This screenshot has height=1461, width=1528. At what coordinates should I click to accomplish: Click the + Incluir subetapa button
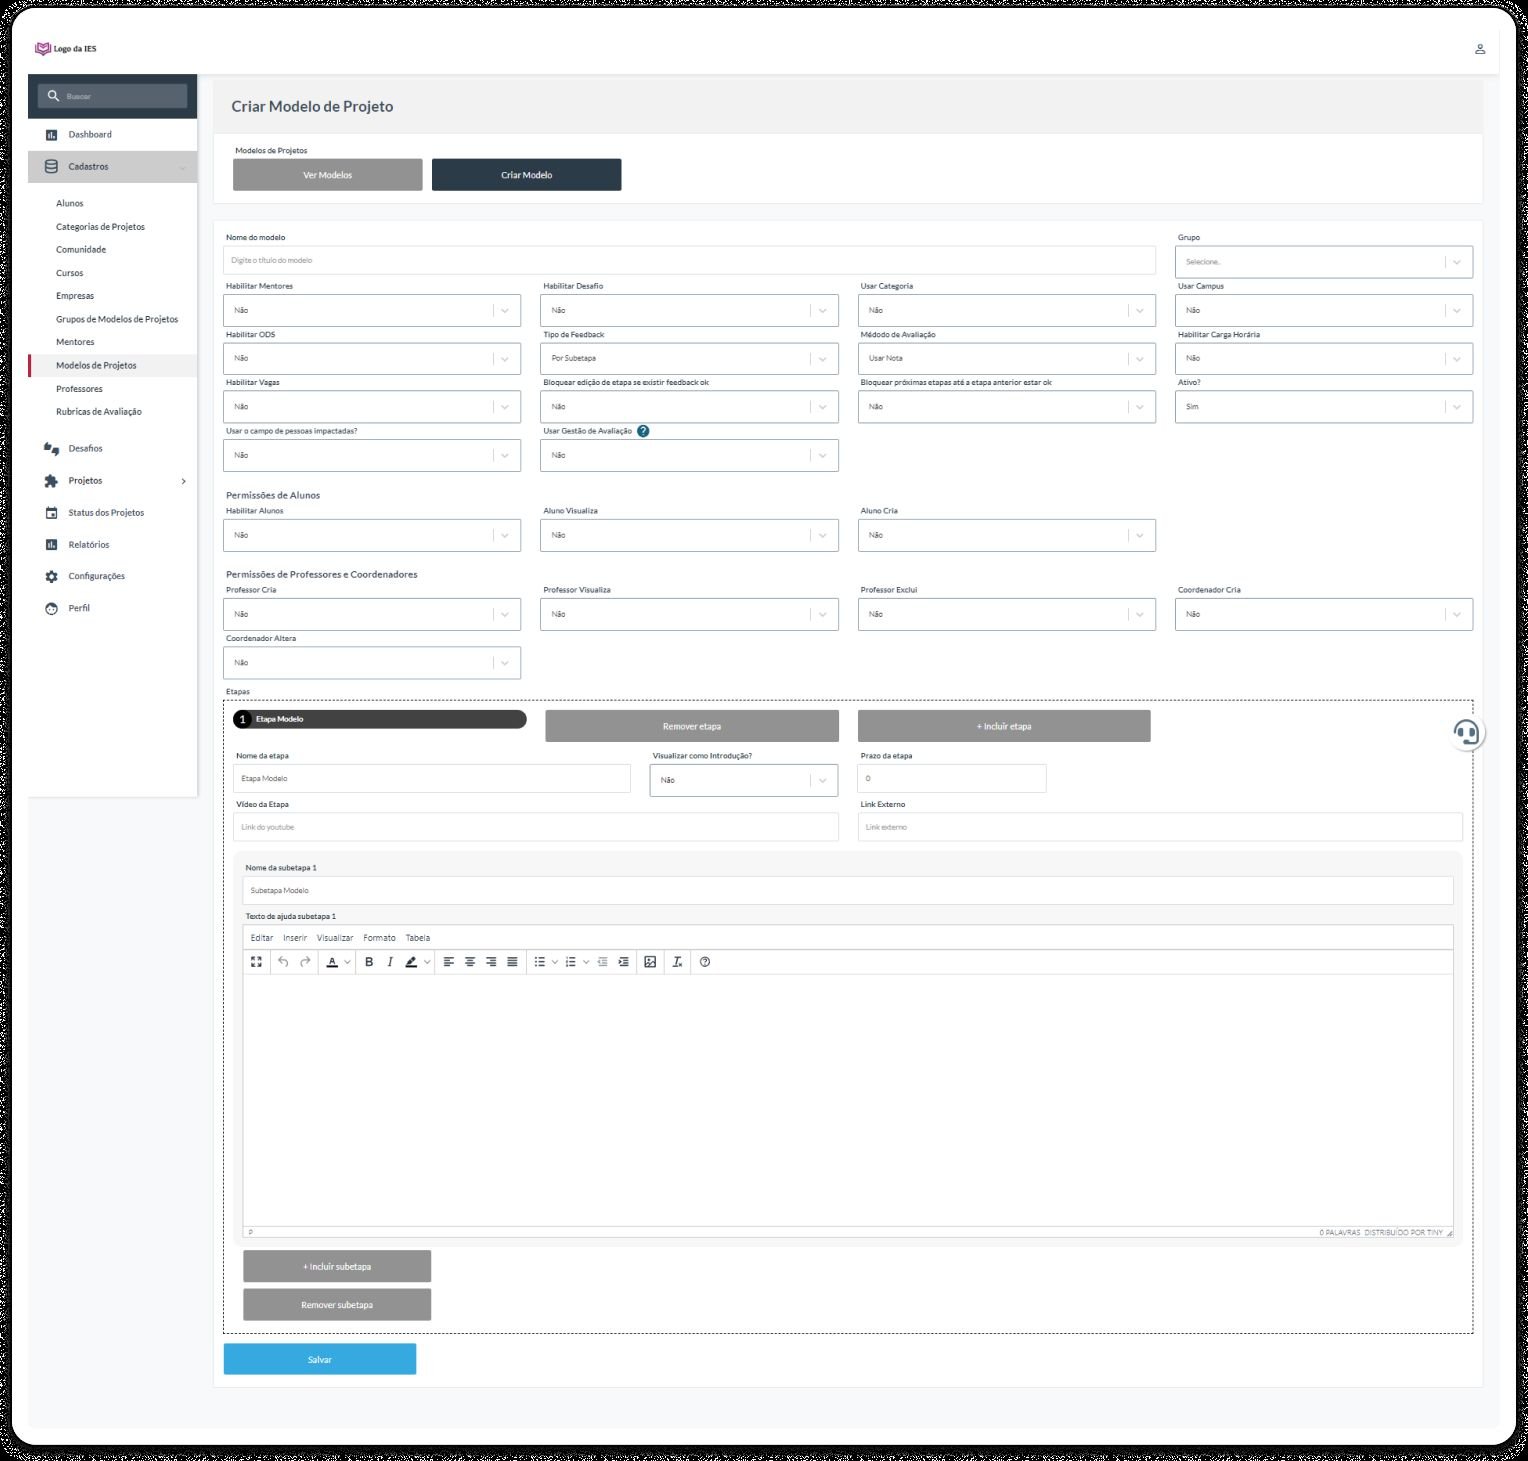point(337,1266)
